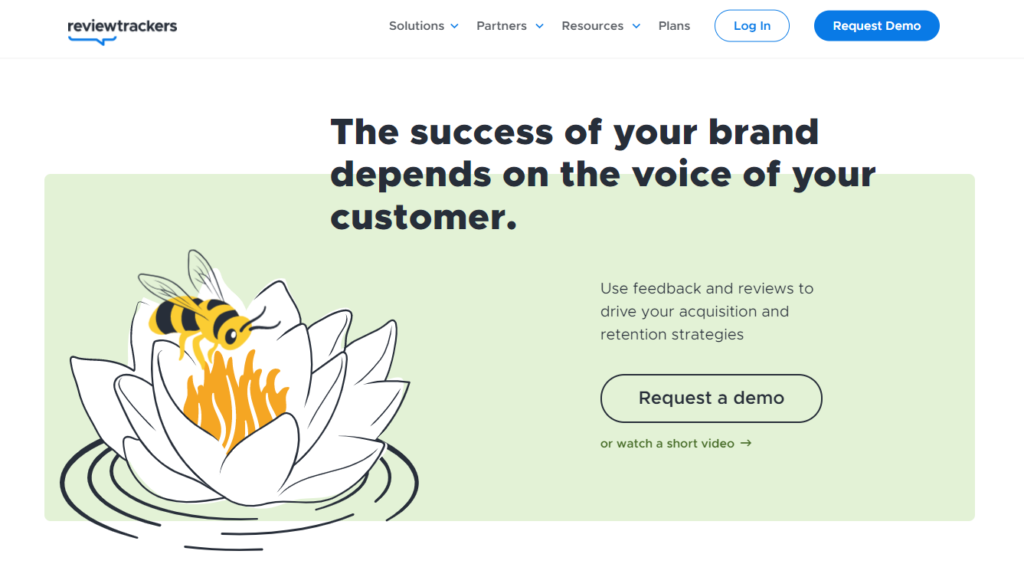Open the Solutions menu item
The height and width of the screenshot is (564, 1024).
click(416, 26)
